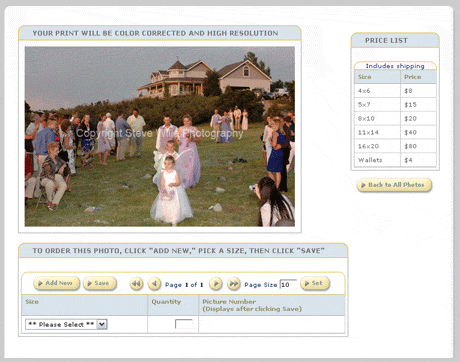Click the Add New button
Image resolution: width=460 pixels, height=362 pixels.
57,283
